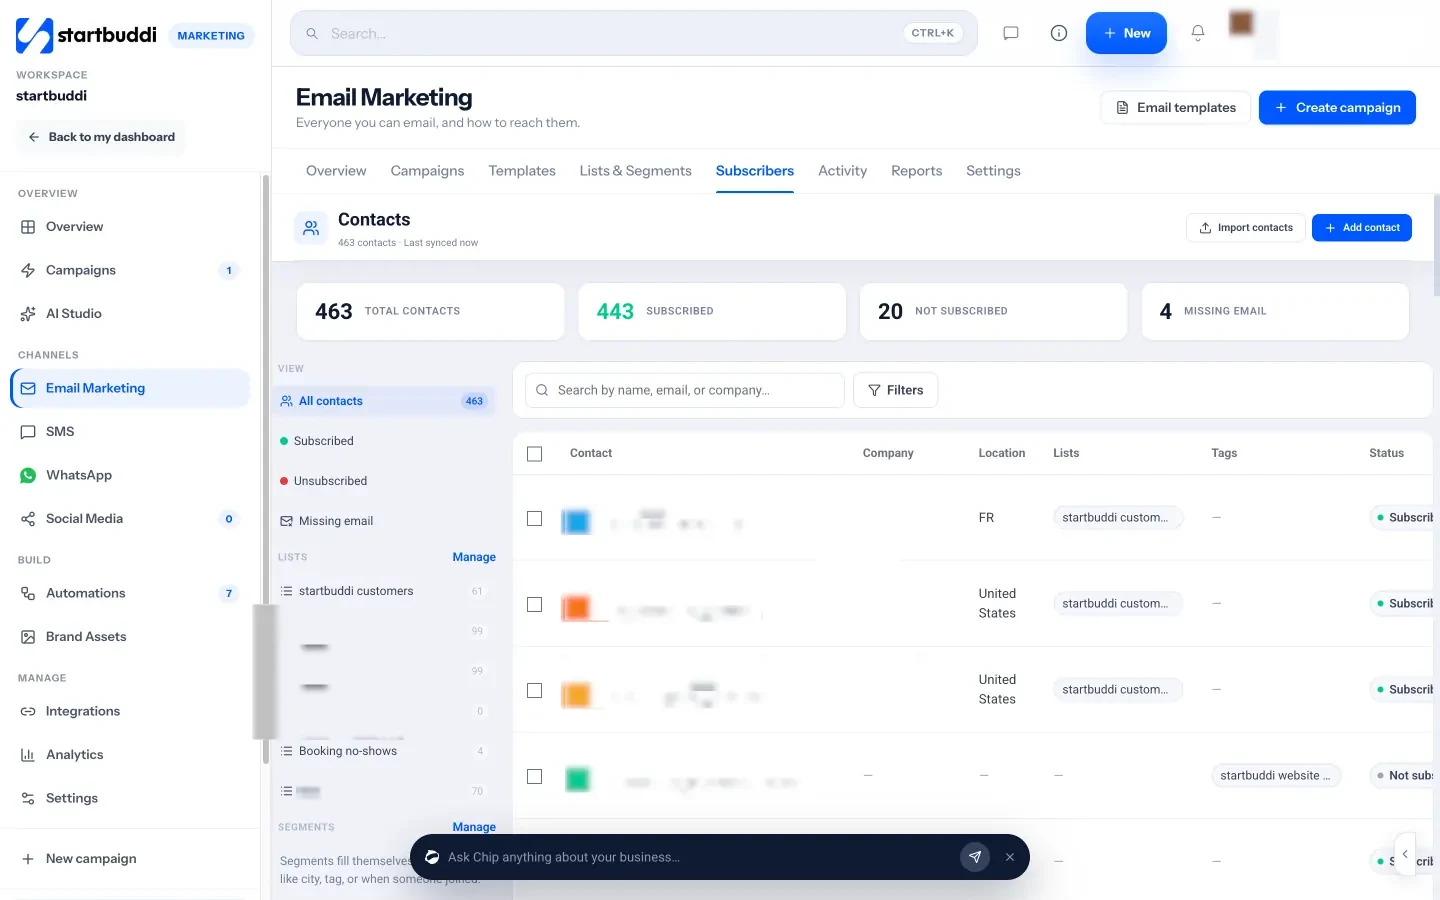The width and height of the screenshot is (1440, 900).
Task: Tick checkbox for the orange-avatar contact
Action: [x=535, y=604]
